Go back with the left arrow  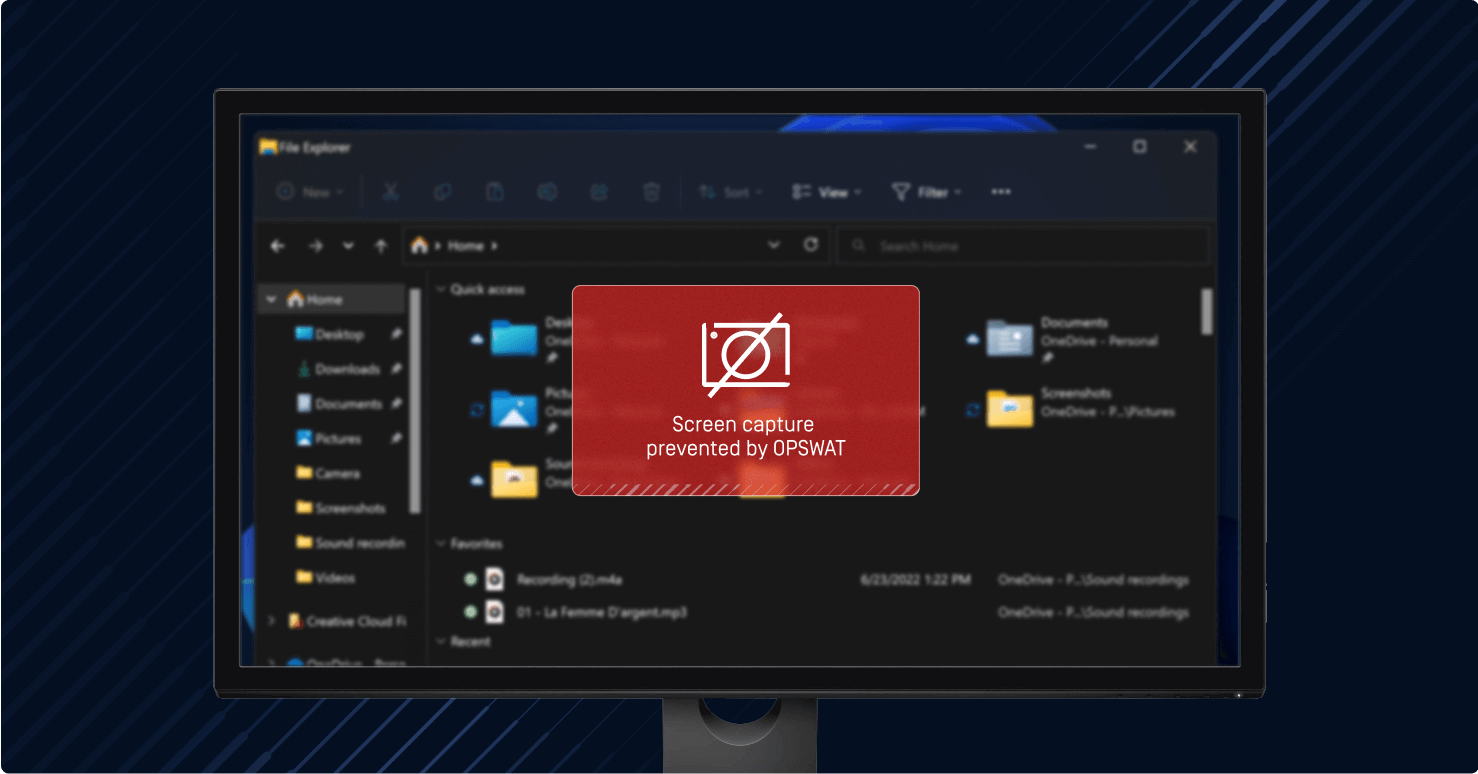(277, 246)
